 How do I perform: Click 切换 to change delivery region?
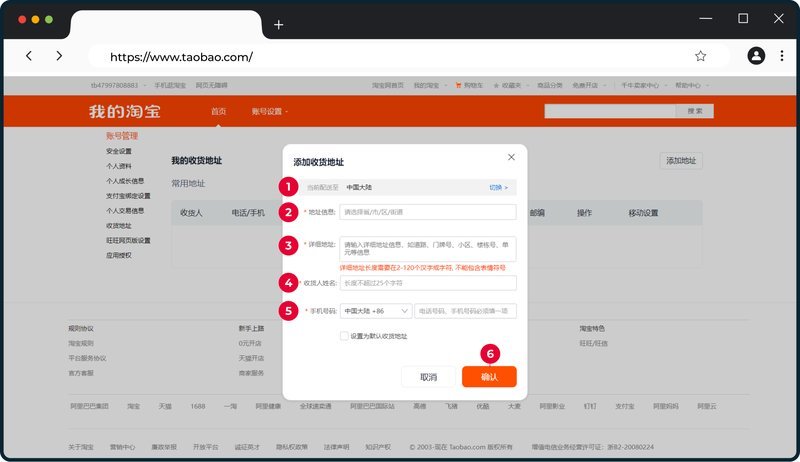click(498, 188)
